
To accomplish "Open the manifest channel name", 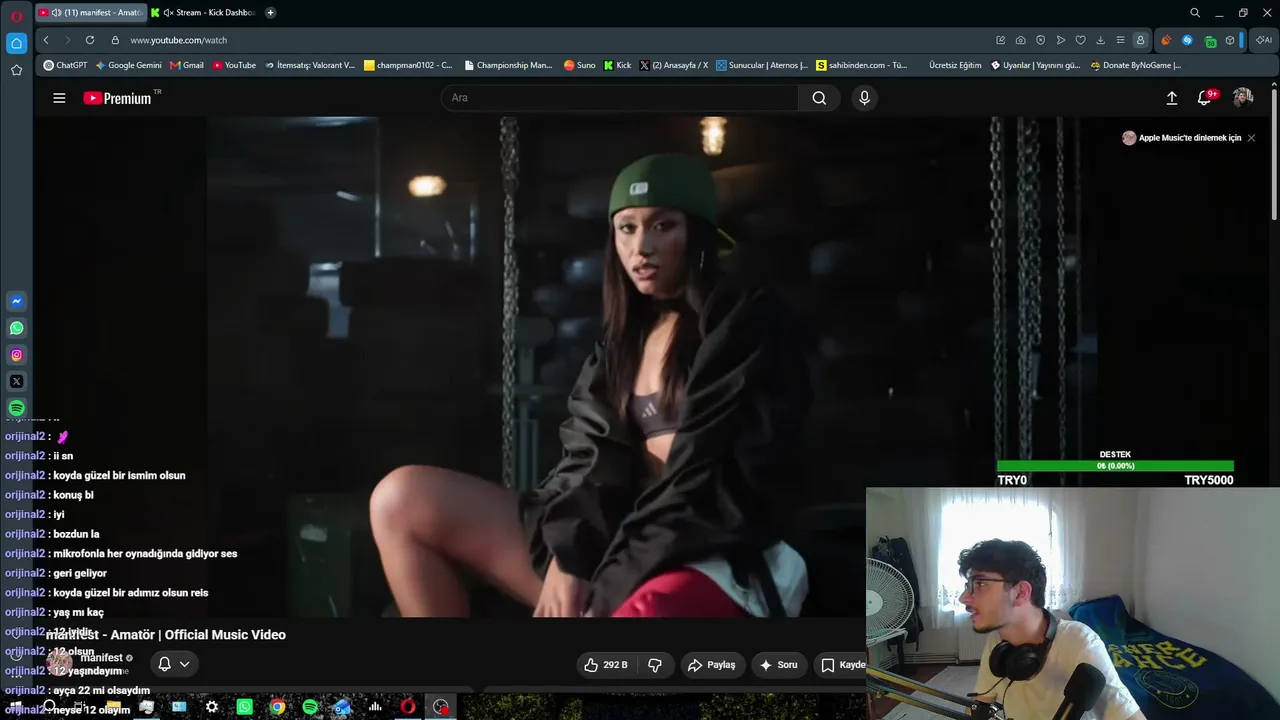I will click(x=101, y=658).
